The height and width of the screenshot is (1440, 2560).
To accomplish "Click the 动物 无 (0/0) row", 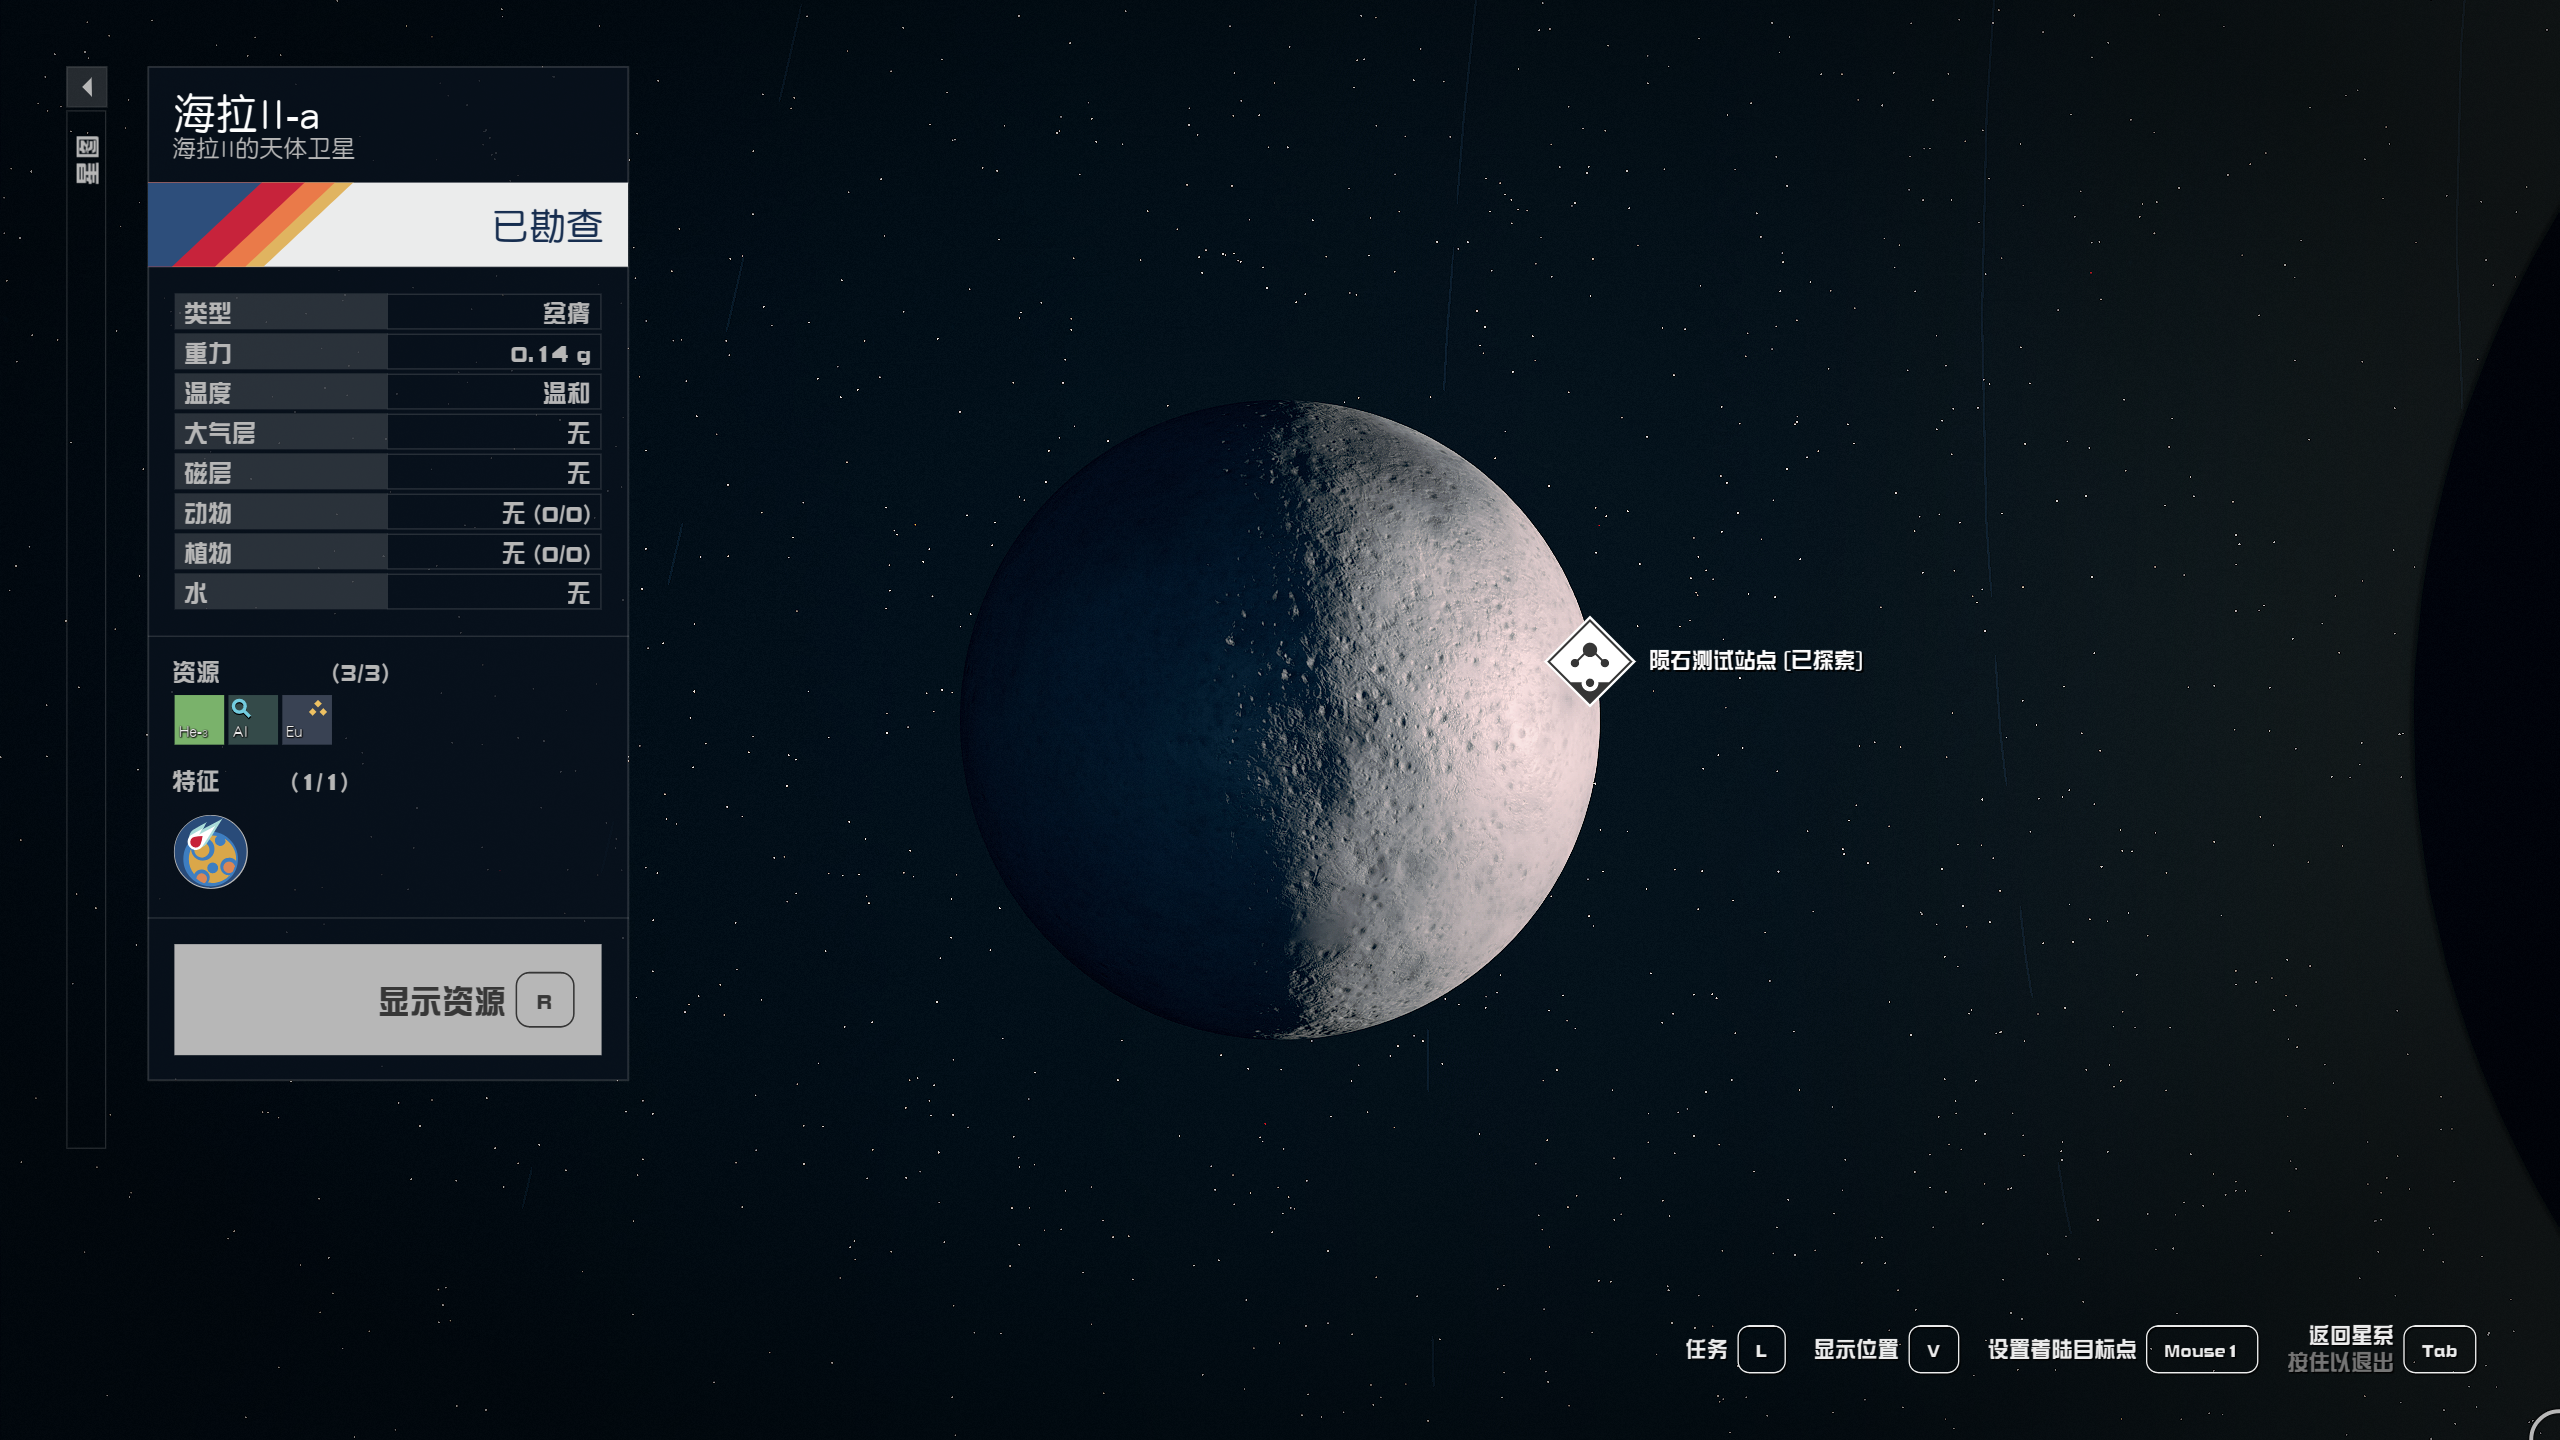I will point(388,512).
